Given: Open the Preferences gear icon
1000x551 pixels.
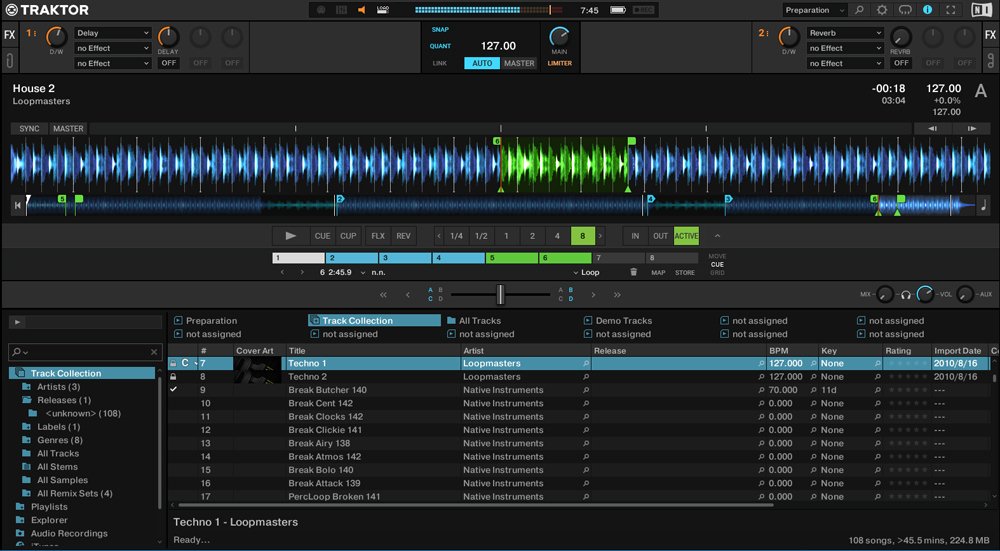Looking at the screenshot, I should (882, 10).
